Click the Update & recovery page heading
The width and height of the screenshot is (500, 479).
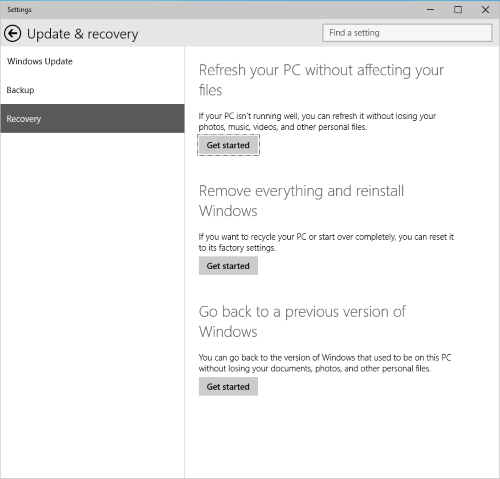pyautogui.click(x=82, y=34)
